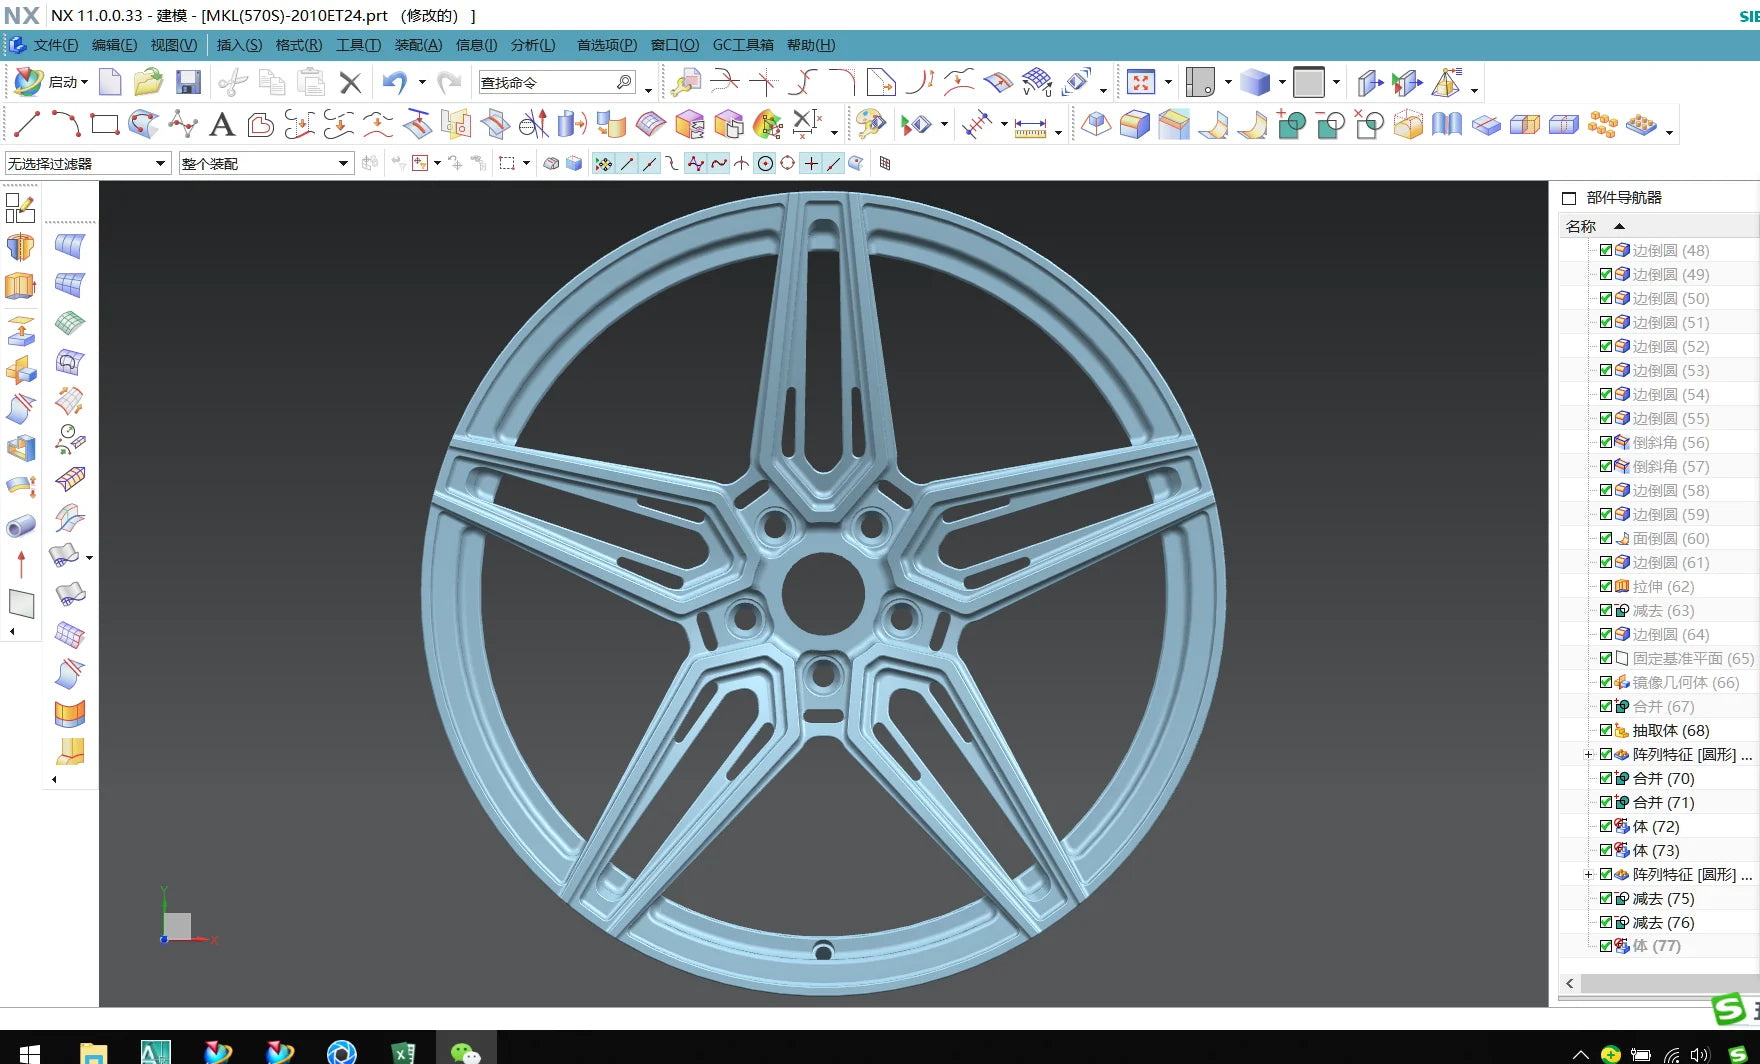Viewport: 1760px width, 1064px height.
Task: Click the Fit view icon
Action: [1140, 82]
